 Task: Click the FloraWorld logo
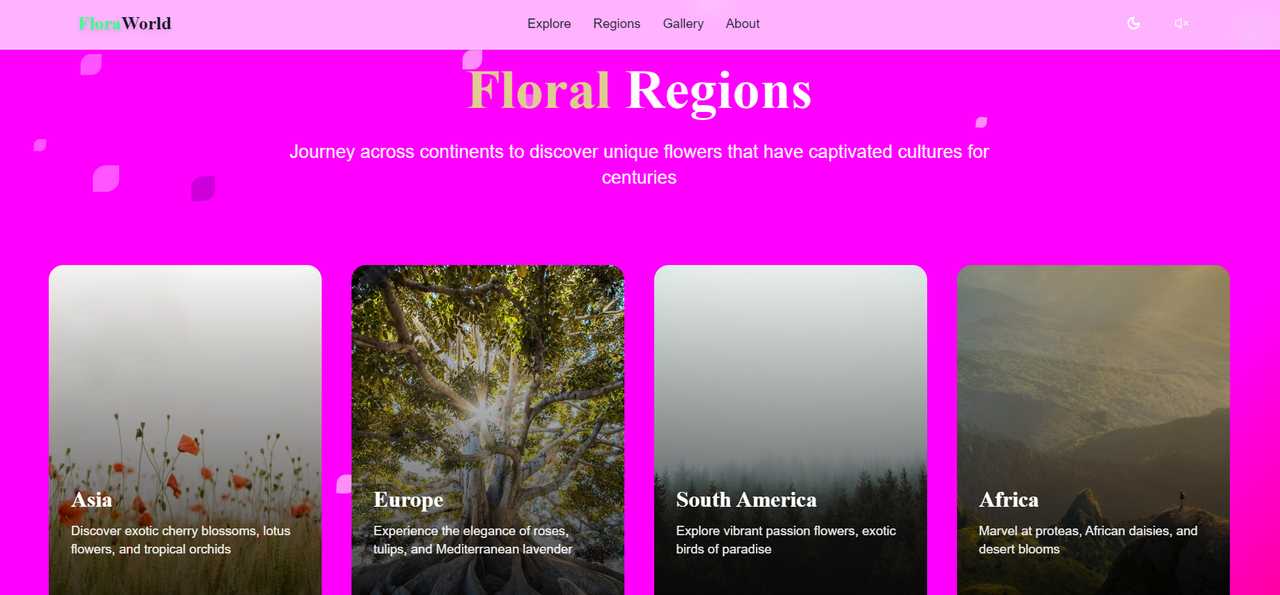[125, 23]
